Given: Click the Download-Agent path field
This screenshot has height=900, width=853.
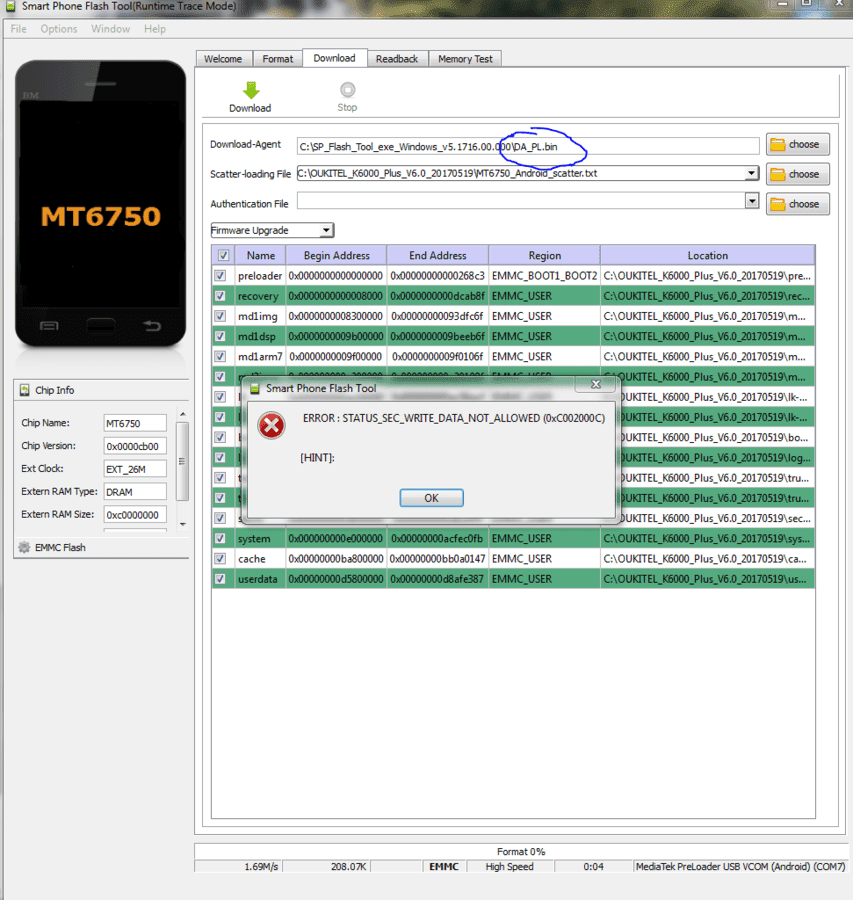Looking at the screenshot, I should pyautogui.click(x=528, y=146).
